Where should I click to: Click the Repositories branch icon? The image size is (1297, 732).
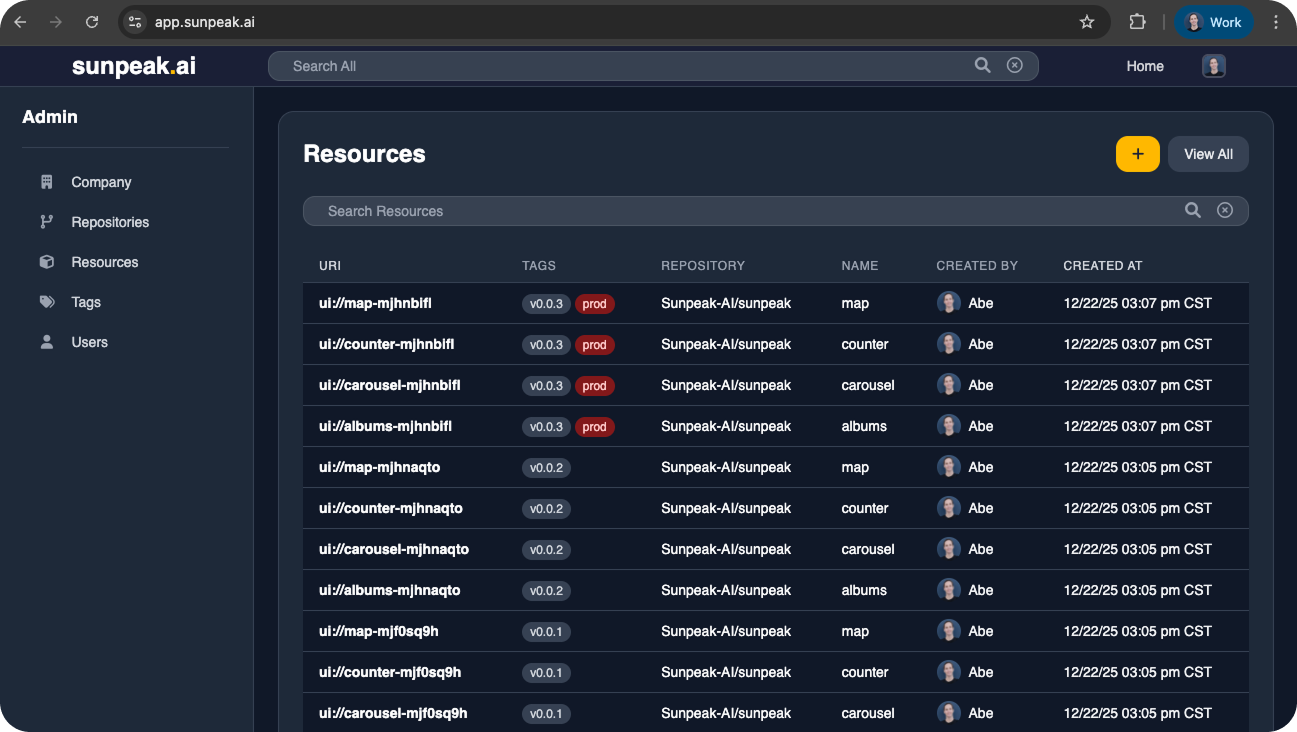[x=46, y=222]
